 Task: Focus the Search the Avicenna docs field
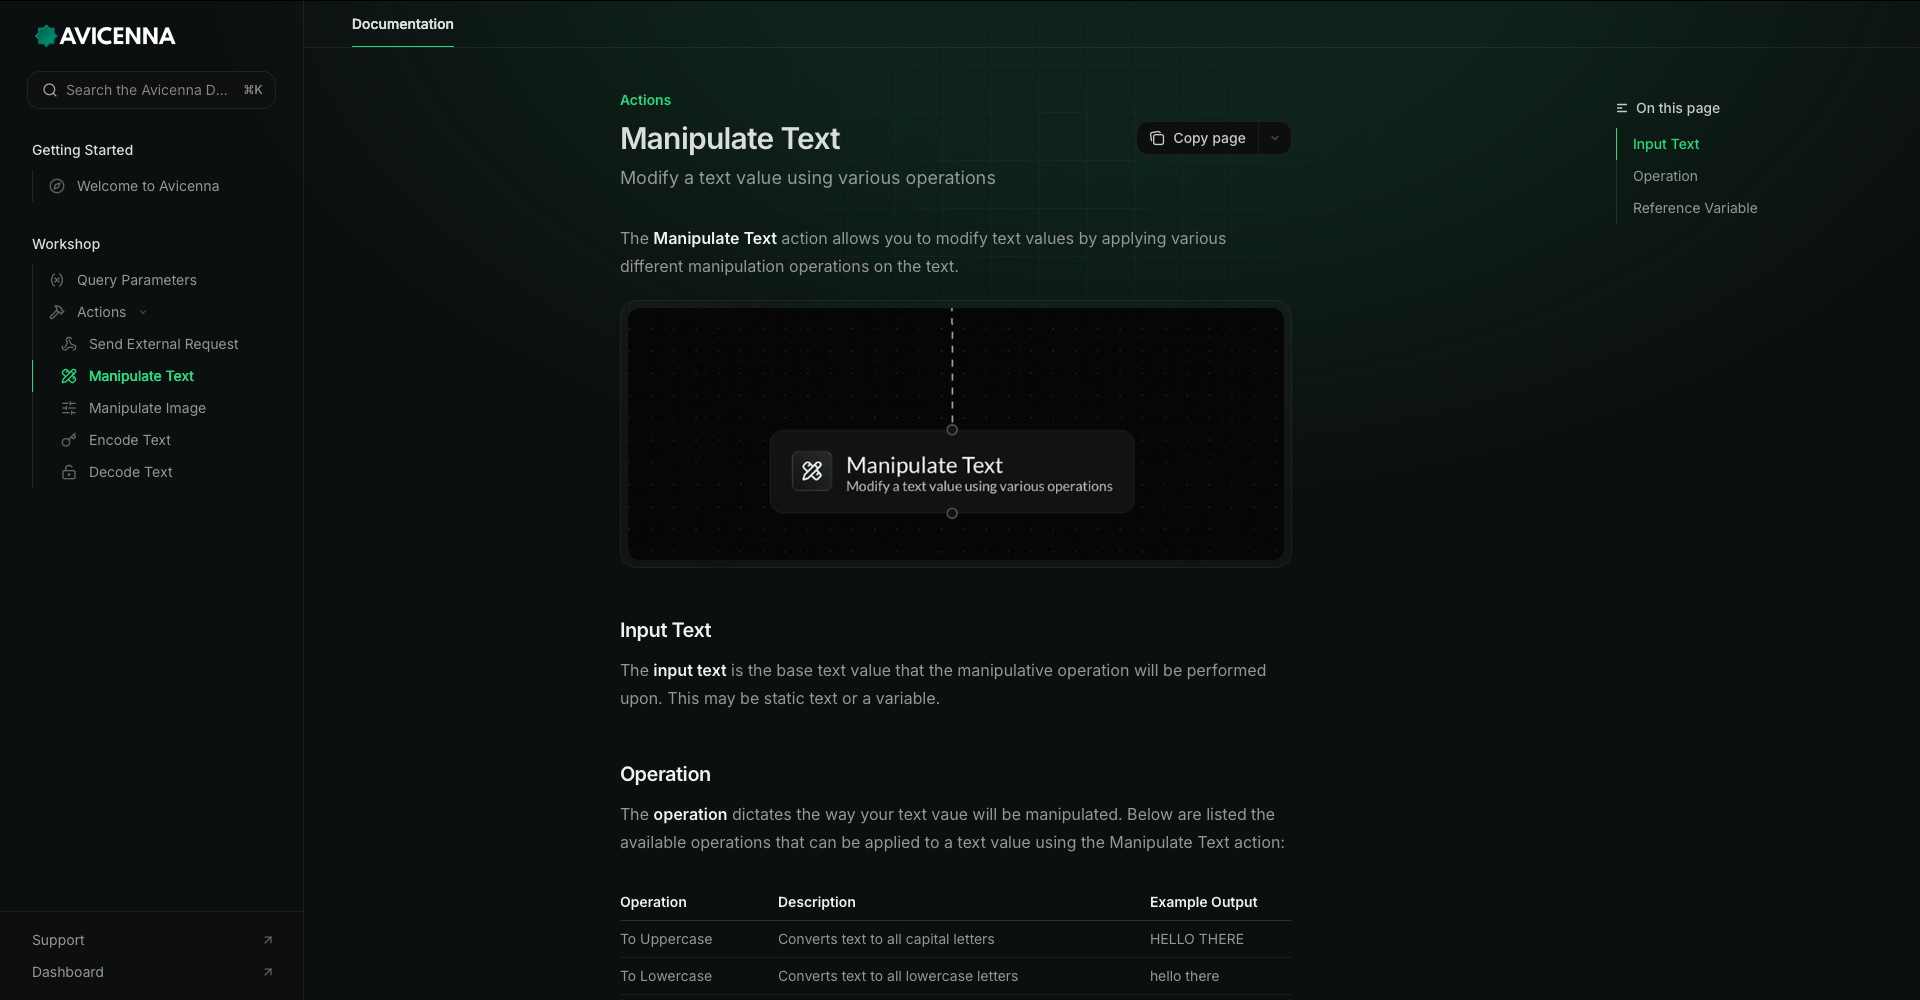pos(147,90)
